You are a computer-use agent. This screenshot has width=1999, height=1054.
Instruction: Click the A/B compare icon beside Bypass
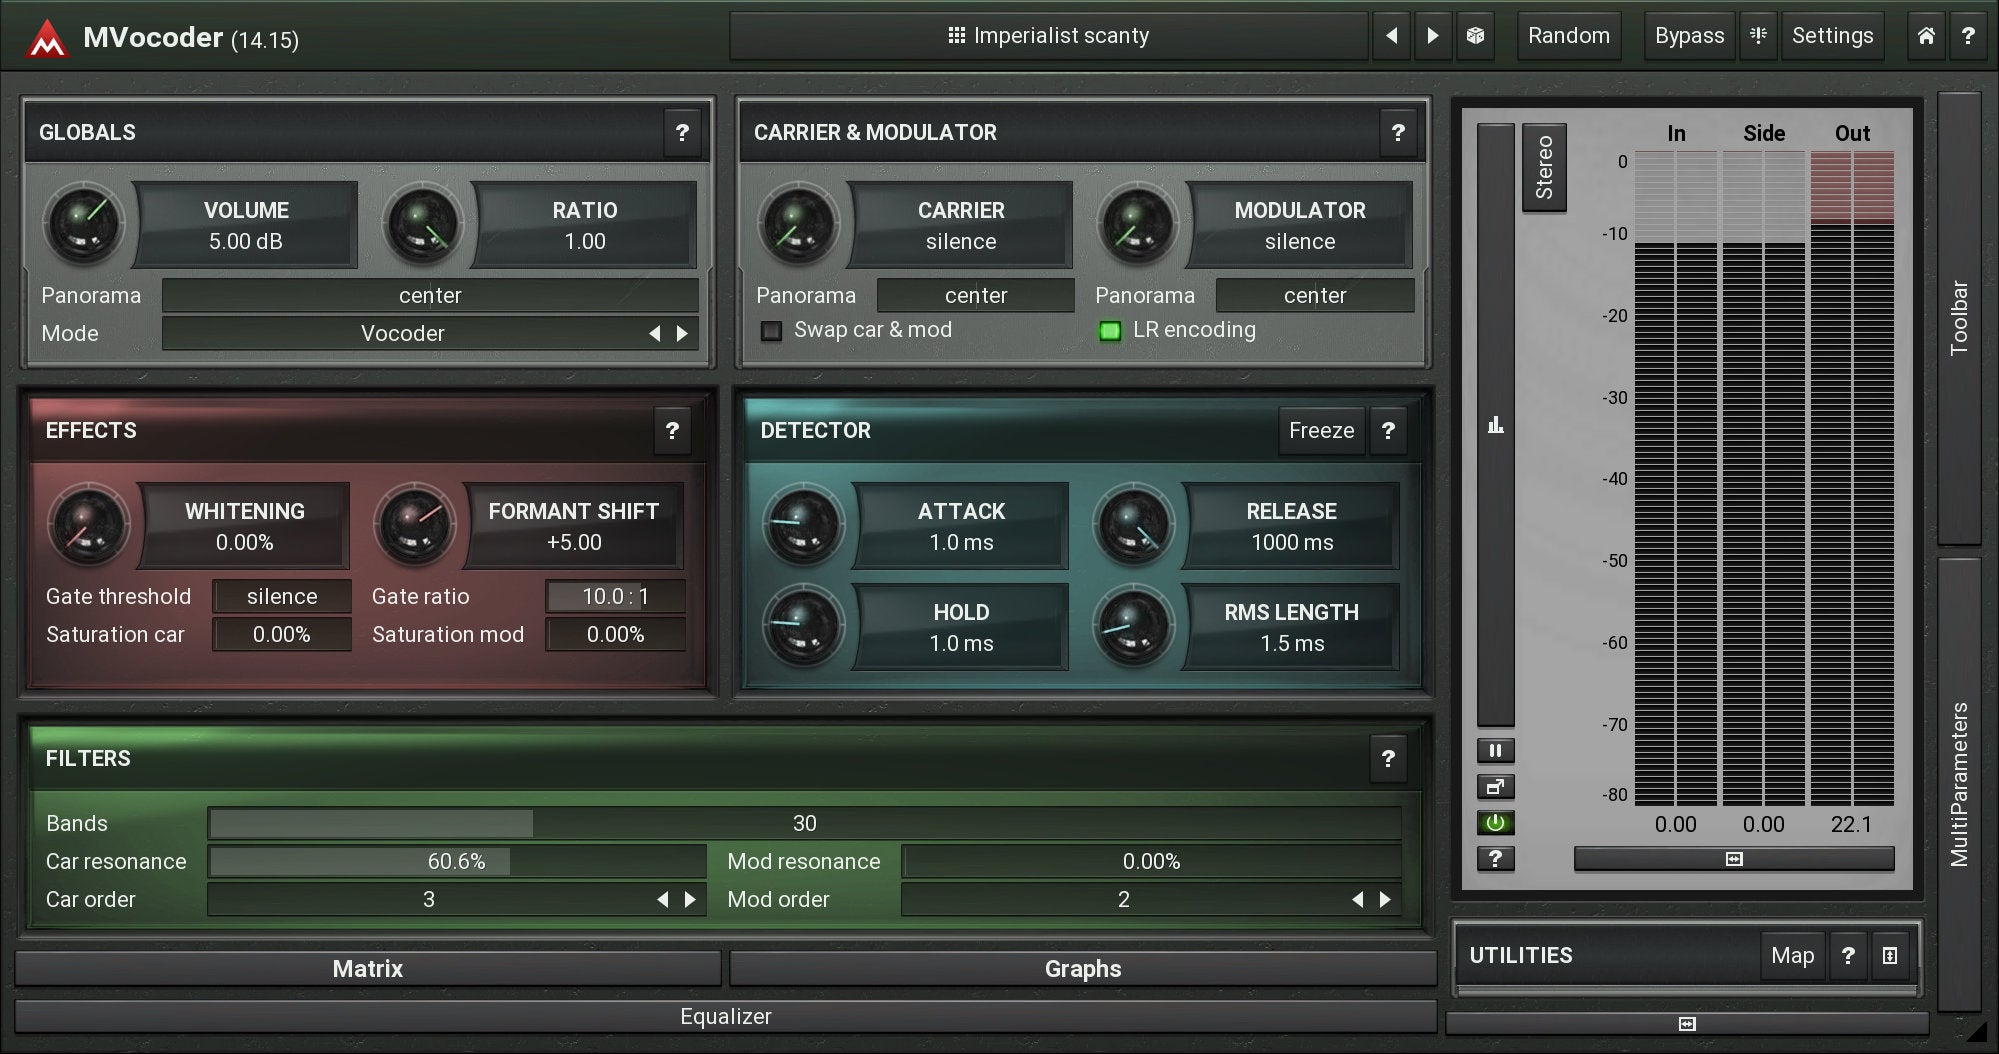[x=1758, y=36]
